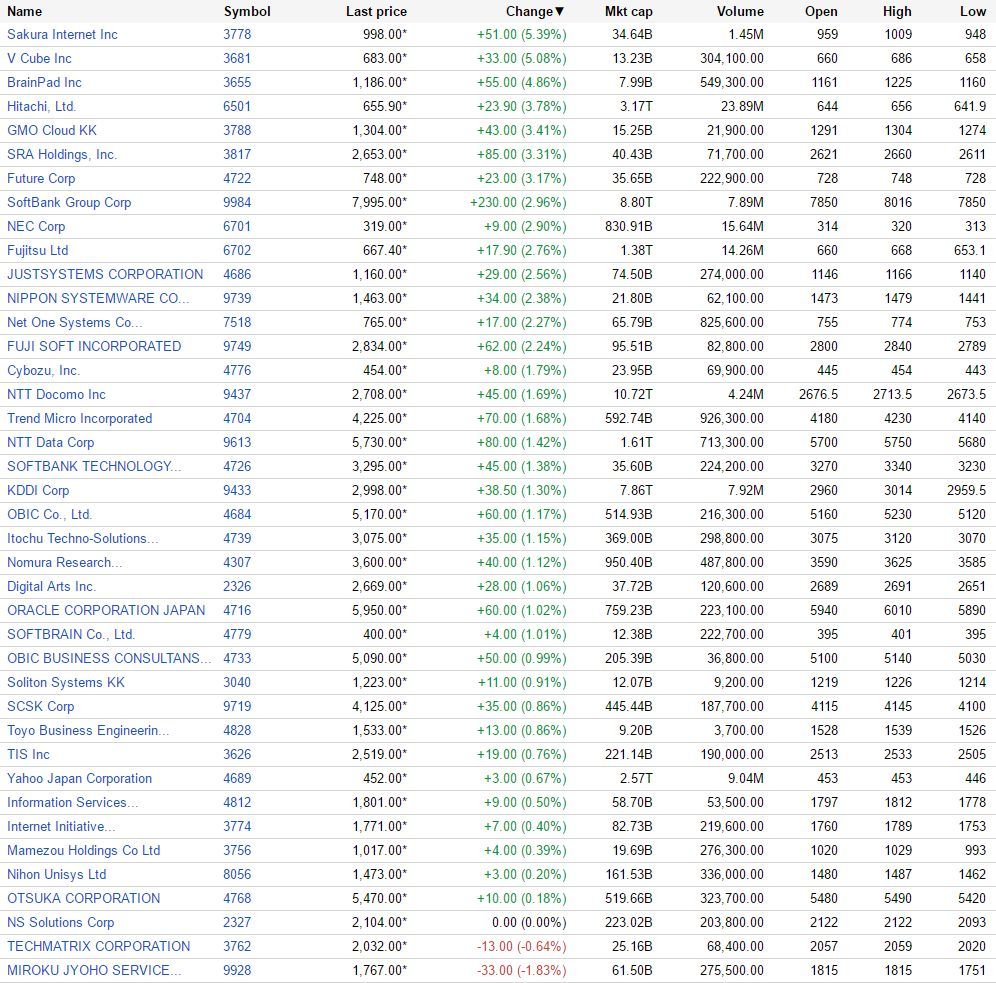Open NTT Docomo Inc link

(57, 394)
